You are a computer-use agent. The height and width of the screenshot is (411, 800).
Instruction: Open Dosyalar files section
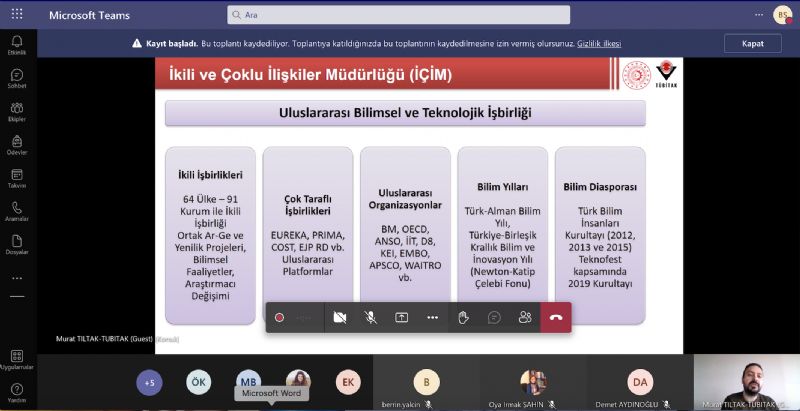(x=17, y=244)
